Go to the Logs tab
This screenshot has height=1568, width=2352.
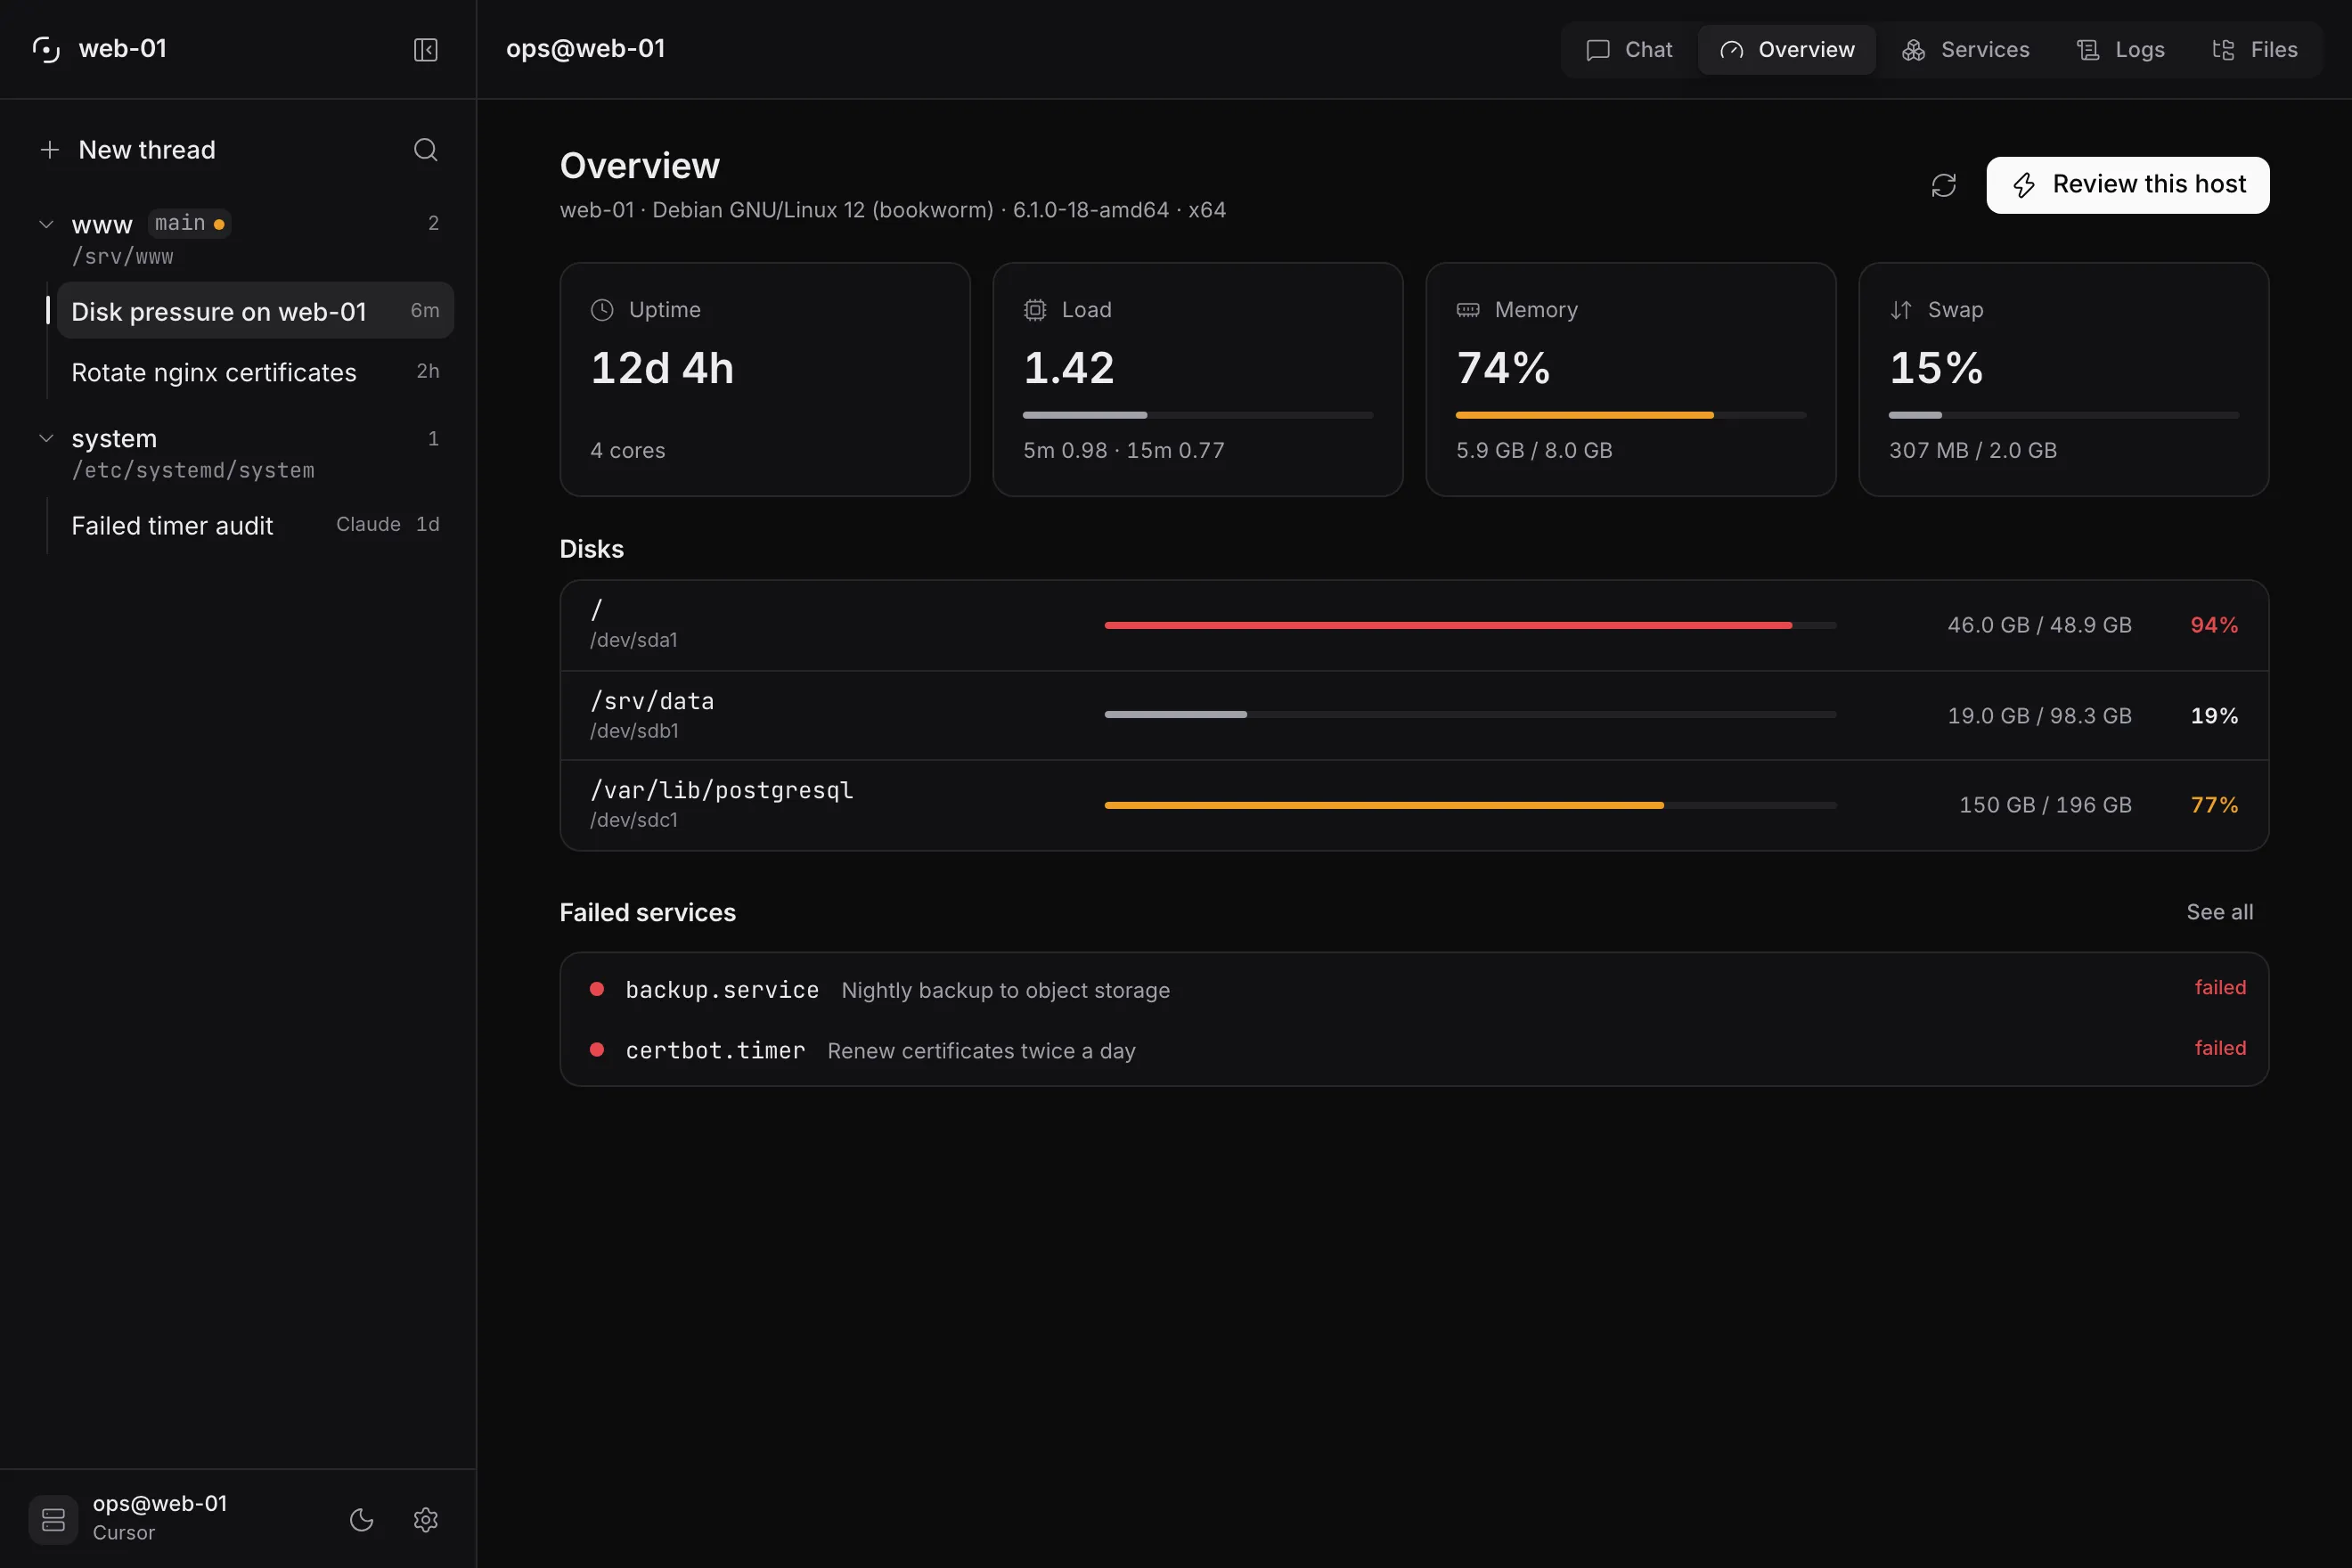(2121, 50)
